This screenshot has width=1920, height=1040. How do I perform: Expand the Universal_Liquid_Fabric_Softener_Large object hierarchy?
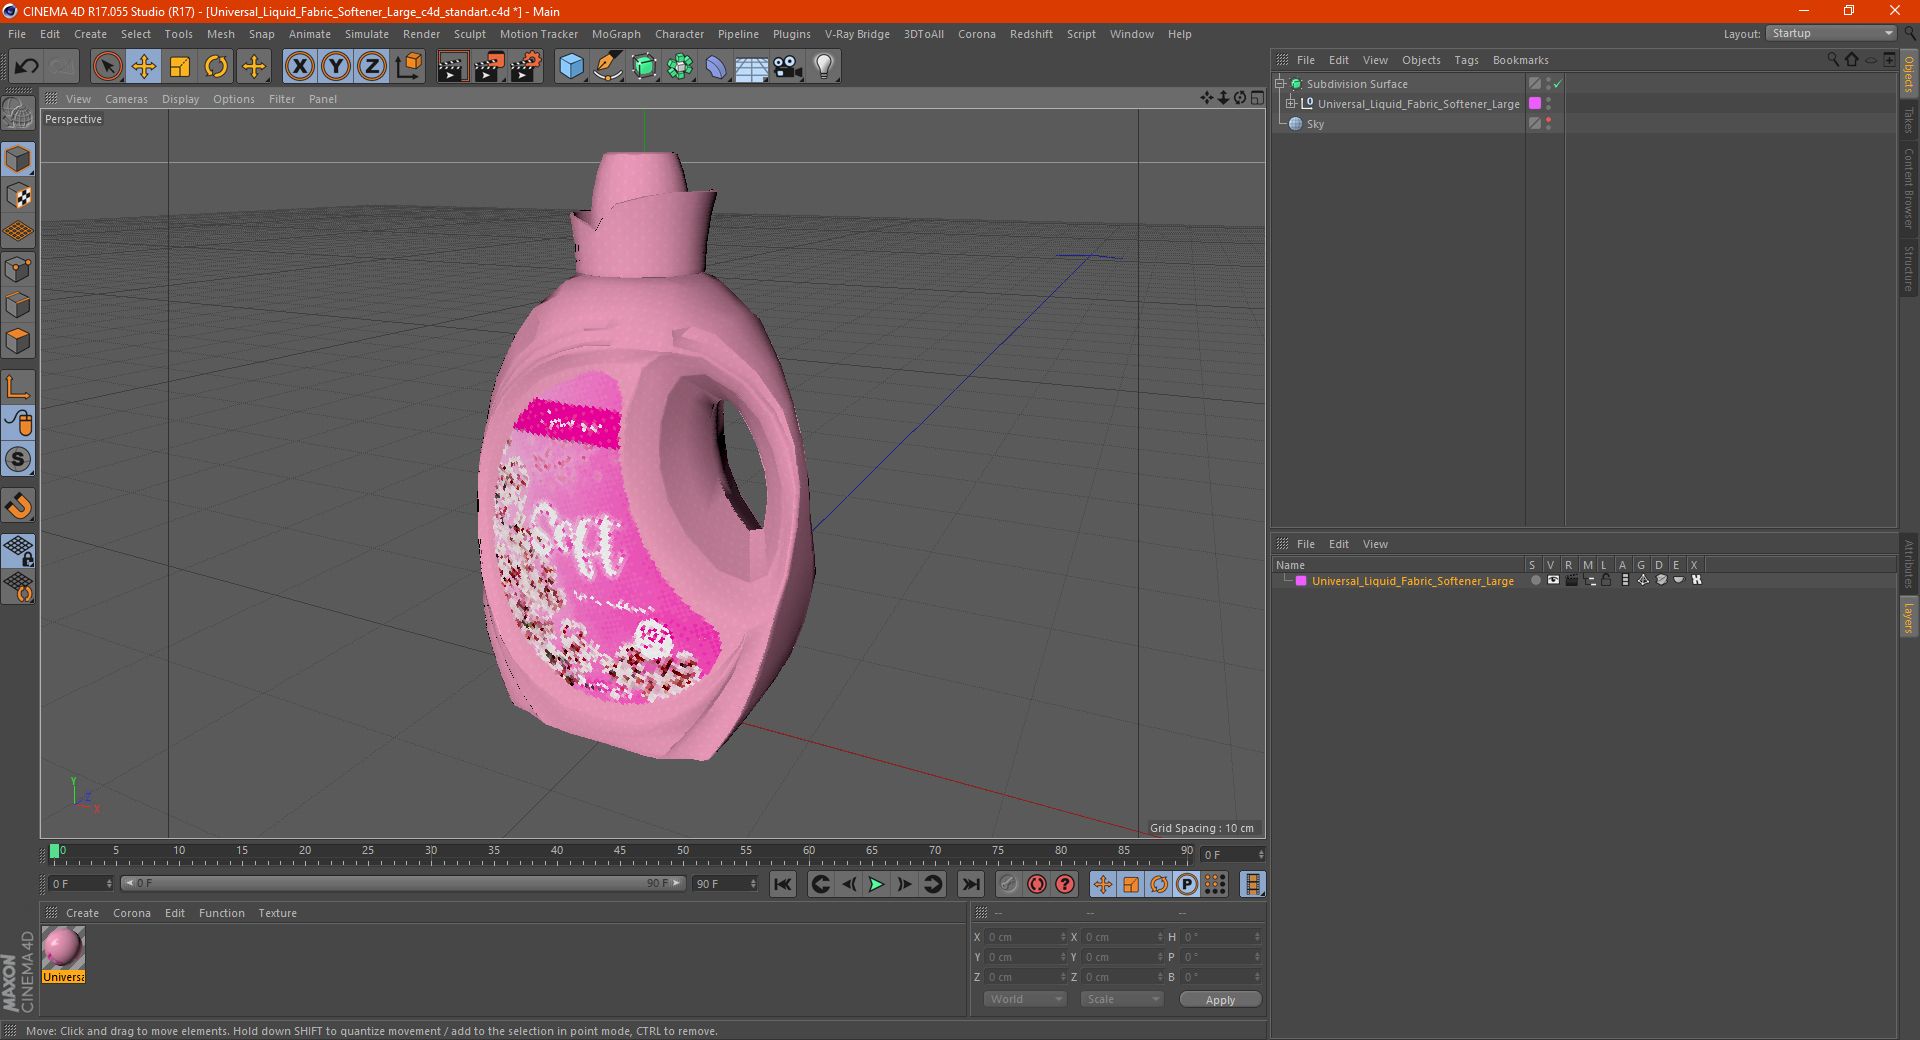coord(1291,103)
